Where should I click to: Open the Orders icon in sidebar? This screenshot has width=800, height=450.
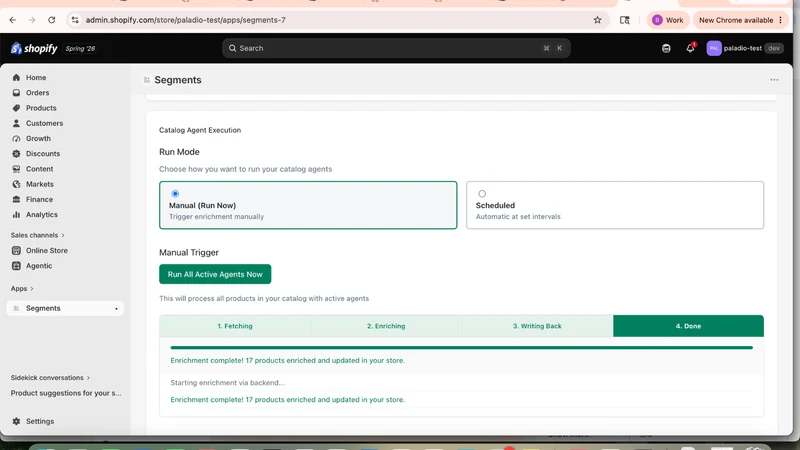(x=16, y=93)
